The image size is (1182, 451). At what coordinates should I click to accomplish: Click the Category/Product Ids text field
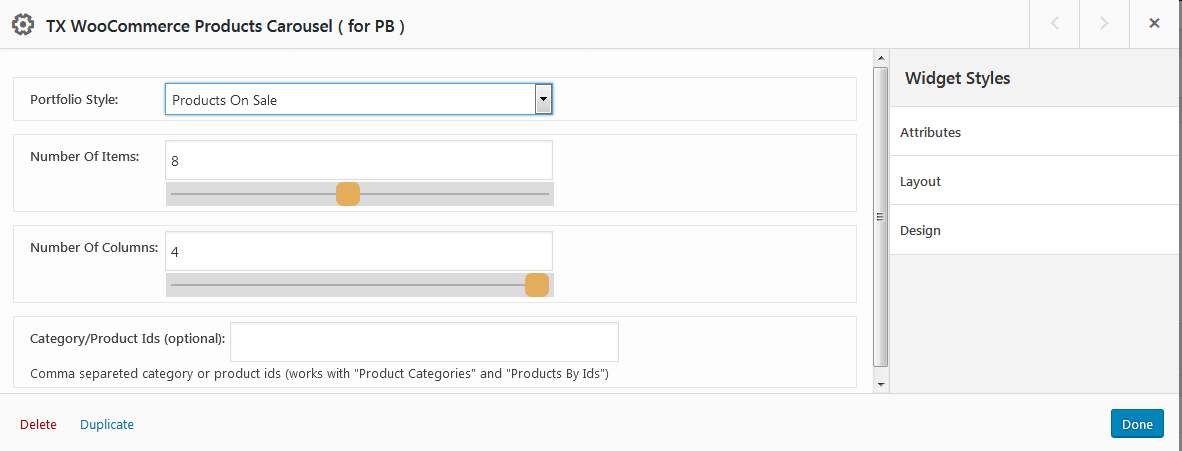click(424, 342)
